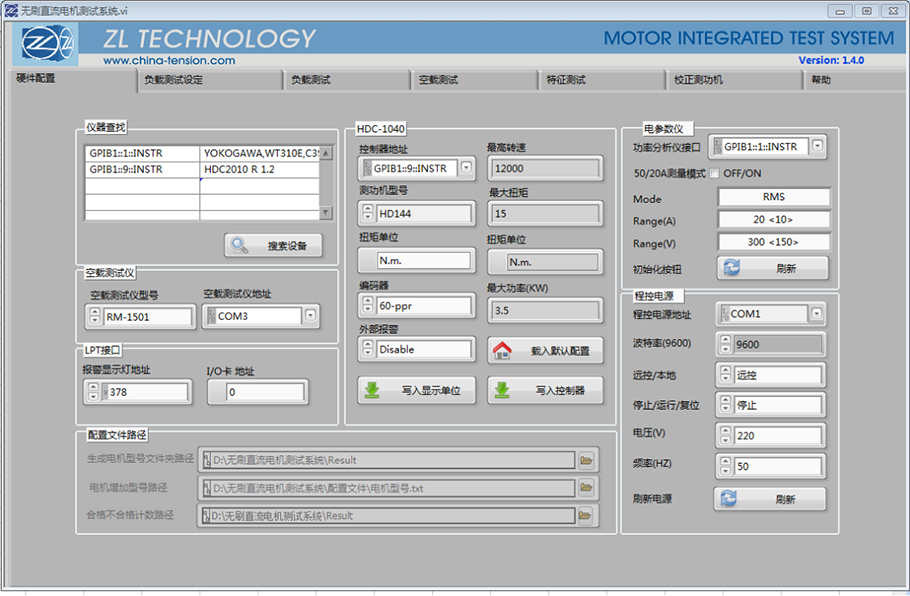This screenshot has width=910, height=596.
Task: Expand the 程控电源地址 COM1 dropdown
Action: tap(818, 314)
